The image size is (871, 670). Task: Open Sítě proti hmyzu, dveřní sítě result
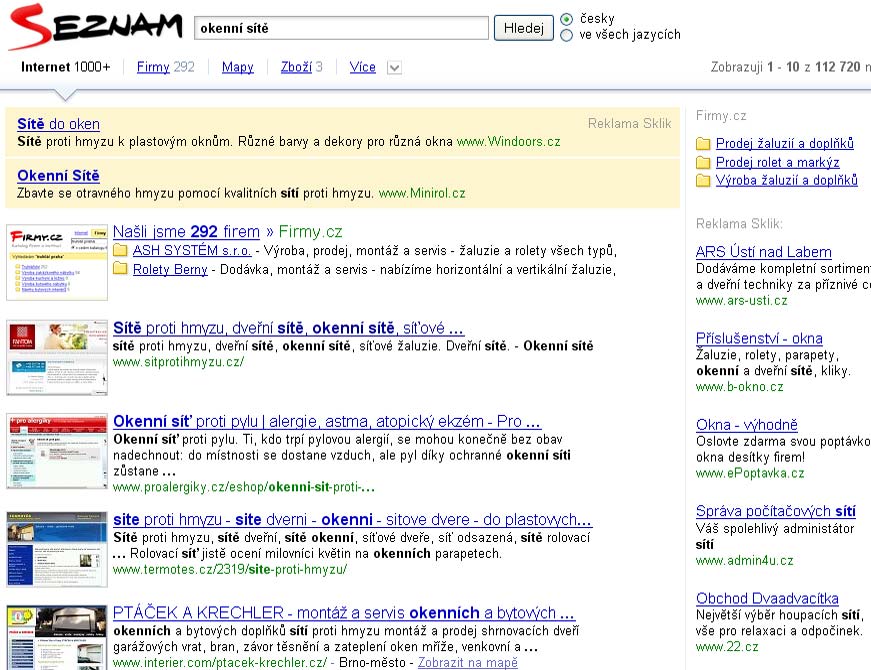[x=288, y=328]
